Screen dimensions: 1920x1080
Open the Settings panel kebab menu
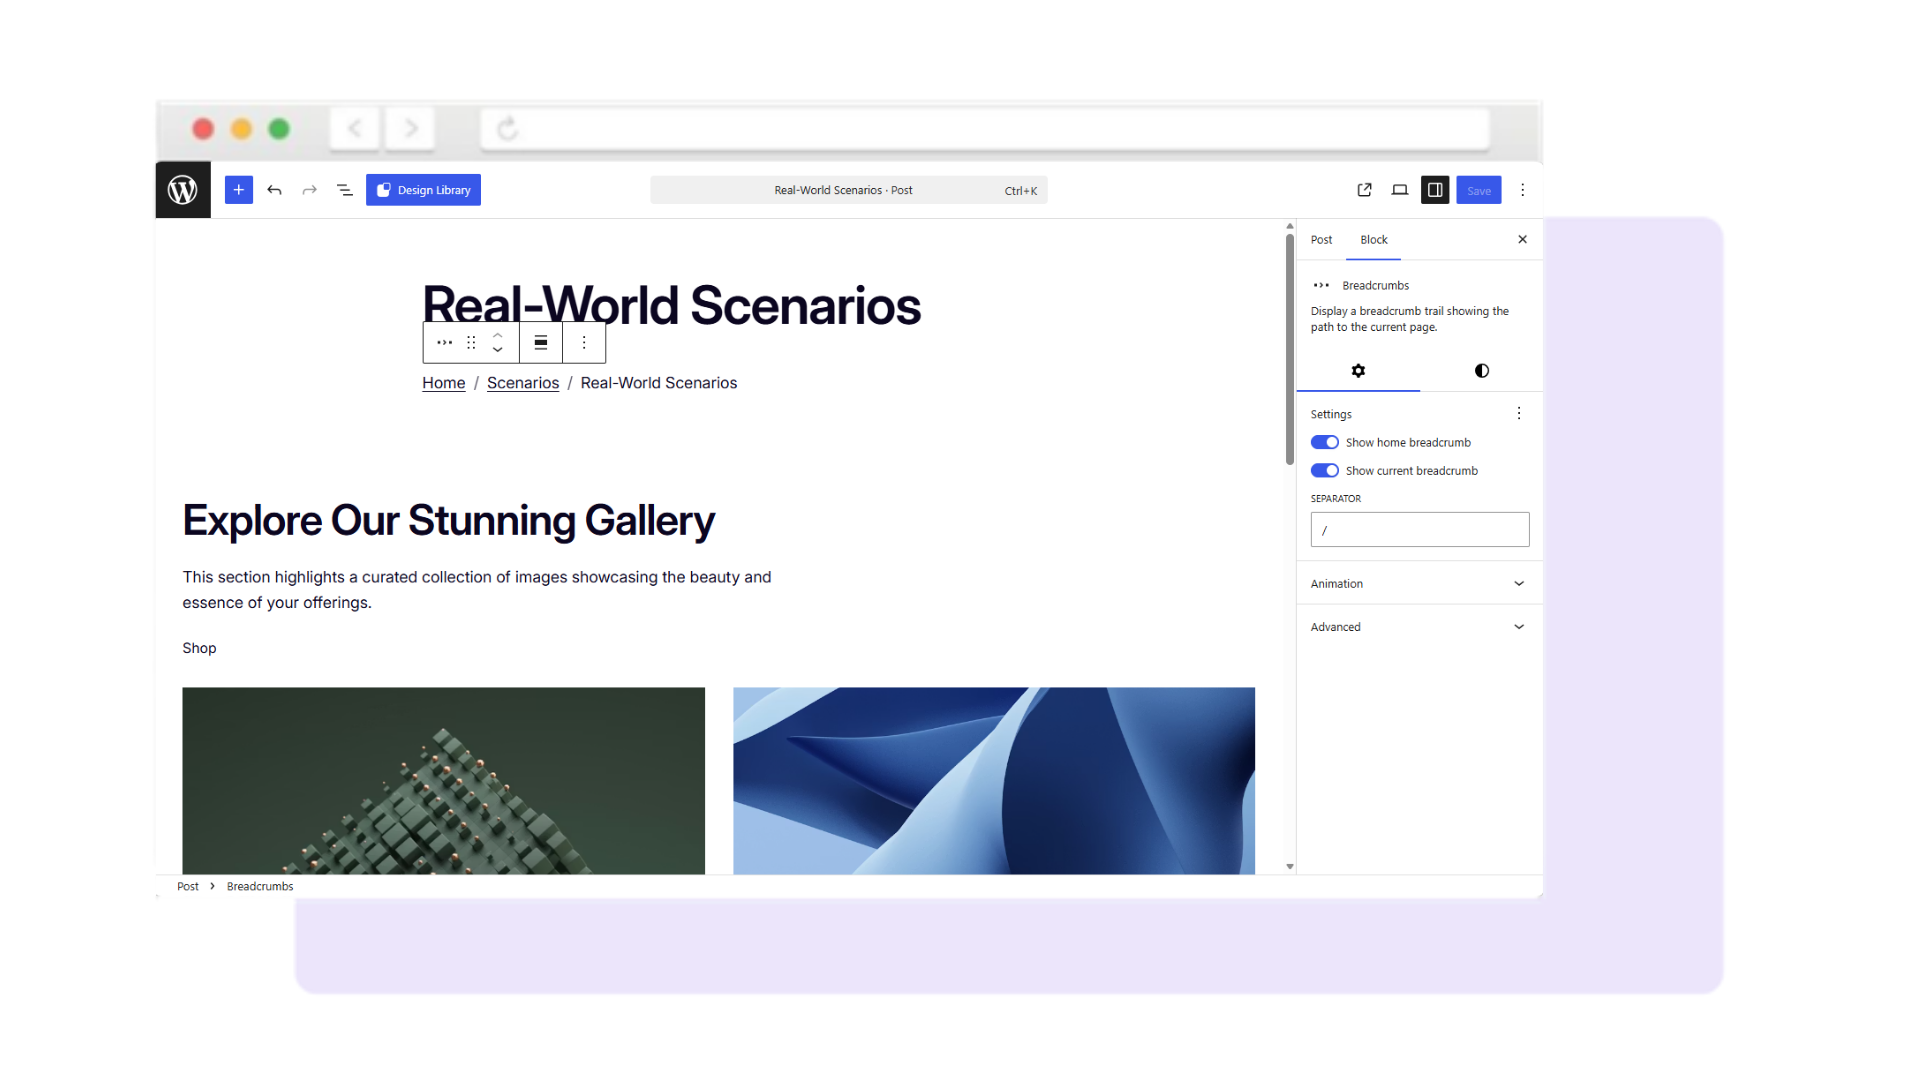point(1518,413)
